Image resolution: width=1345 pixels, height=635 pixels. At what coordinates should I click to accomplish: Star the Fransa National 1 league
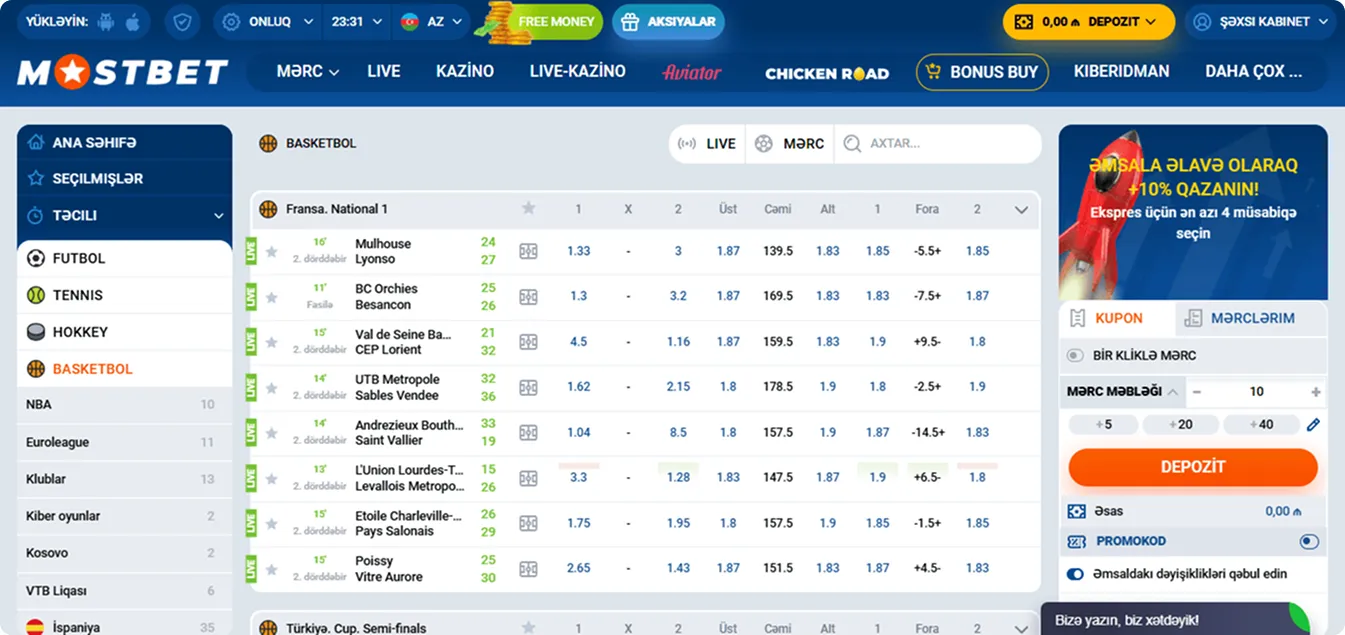(x=528, y=209)
